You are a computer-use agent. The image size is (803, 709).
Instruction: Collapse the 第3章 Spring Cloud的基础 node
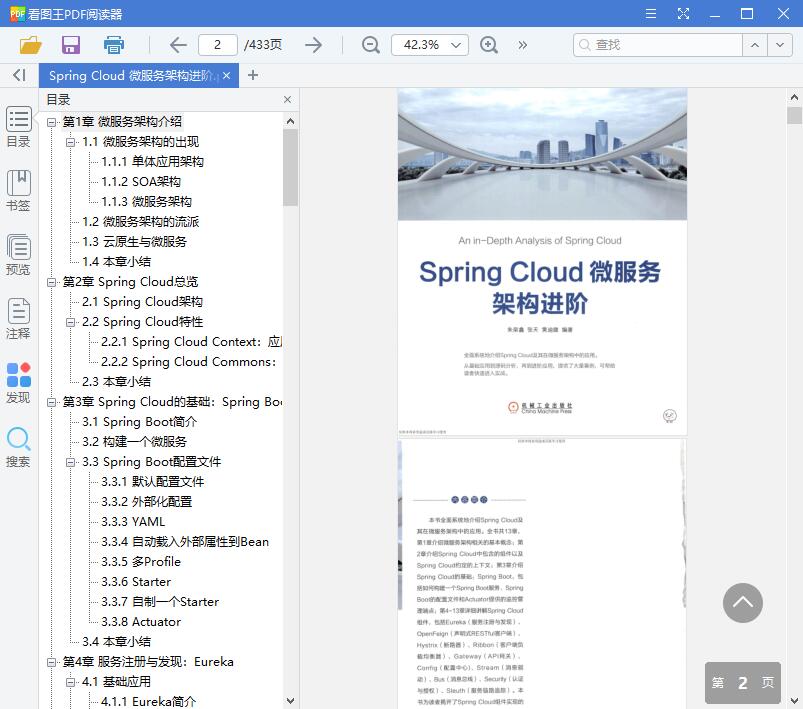pos(51,402)
